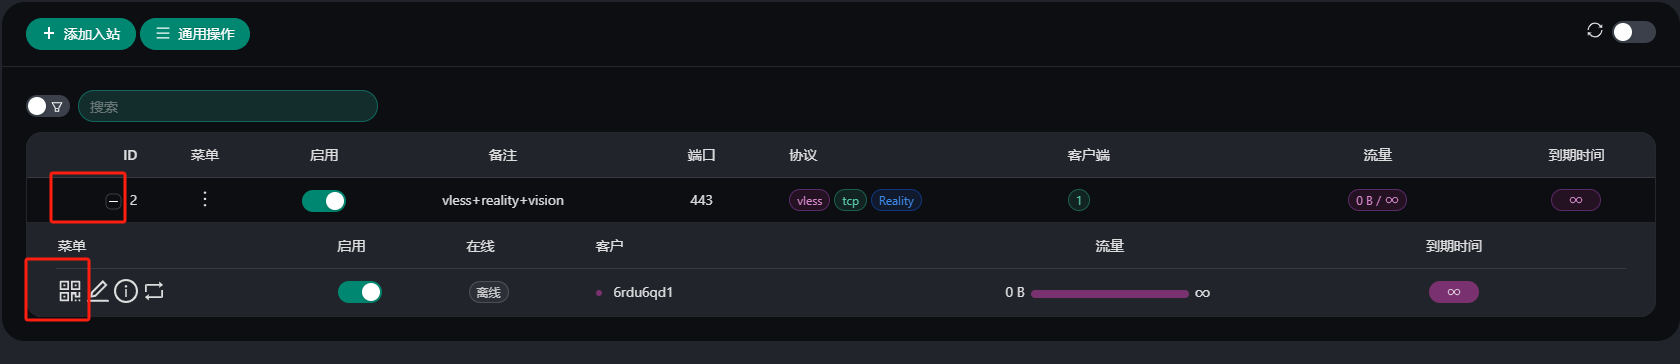Image resolution: width=1680 pixels, height=364 pixels.
Task: Disable the vless+reality+vision inbound switch
Action: click(x=324, y=201)
